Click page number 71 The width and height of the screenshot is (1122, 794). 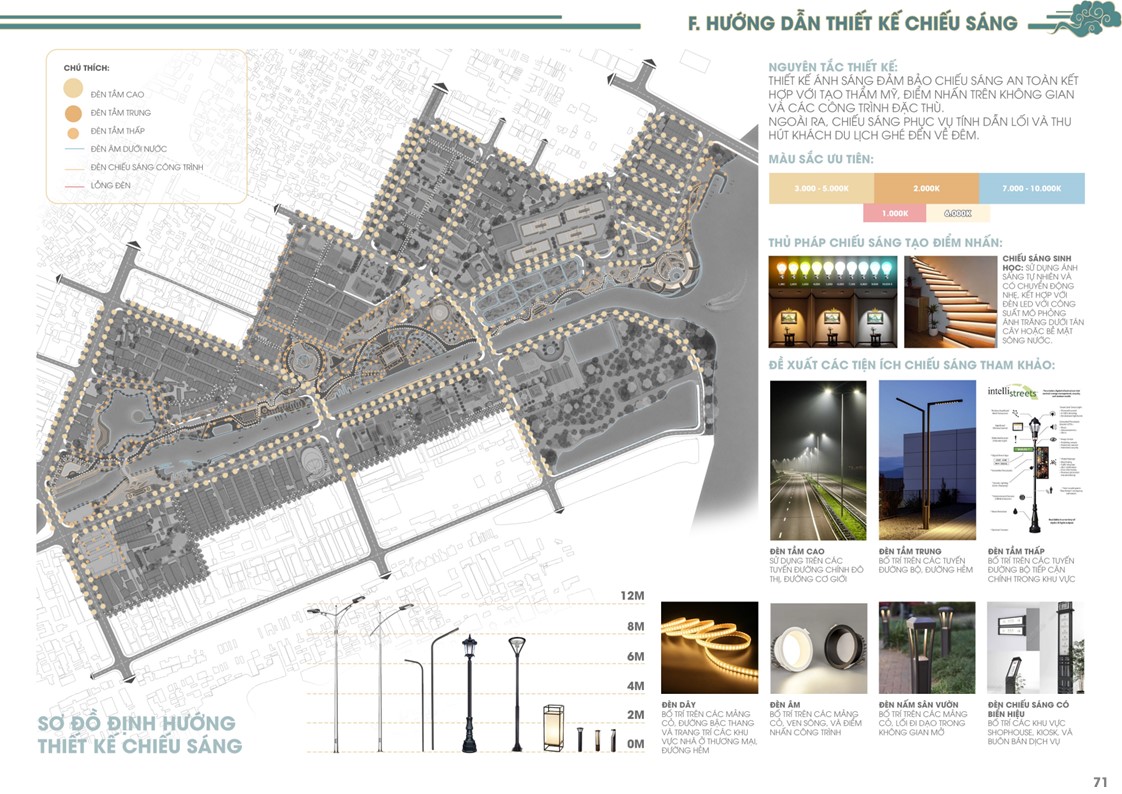1101,782
